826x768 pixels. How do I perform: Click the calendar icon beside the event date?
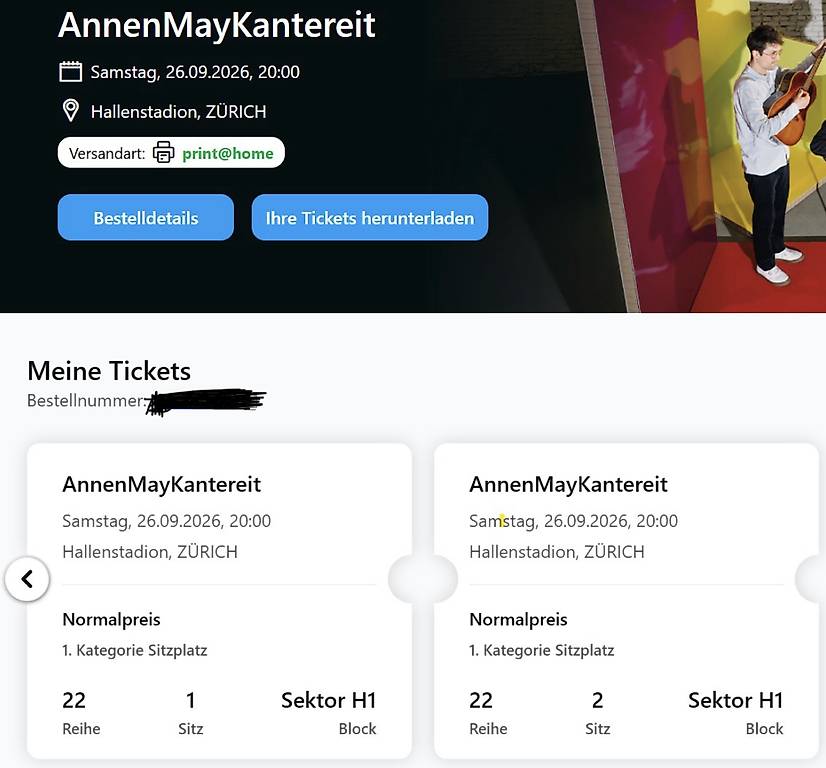(x=71, y=72)
